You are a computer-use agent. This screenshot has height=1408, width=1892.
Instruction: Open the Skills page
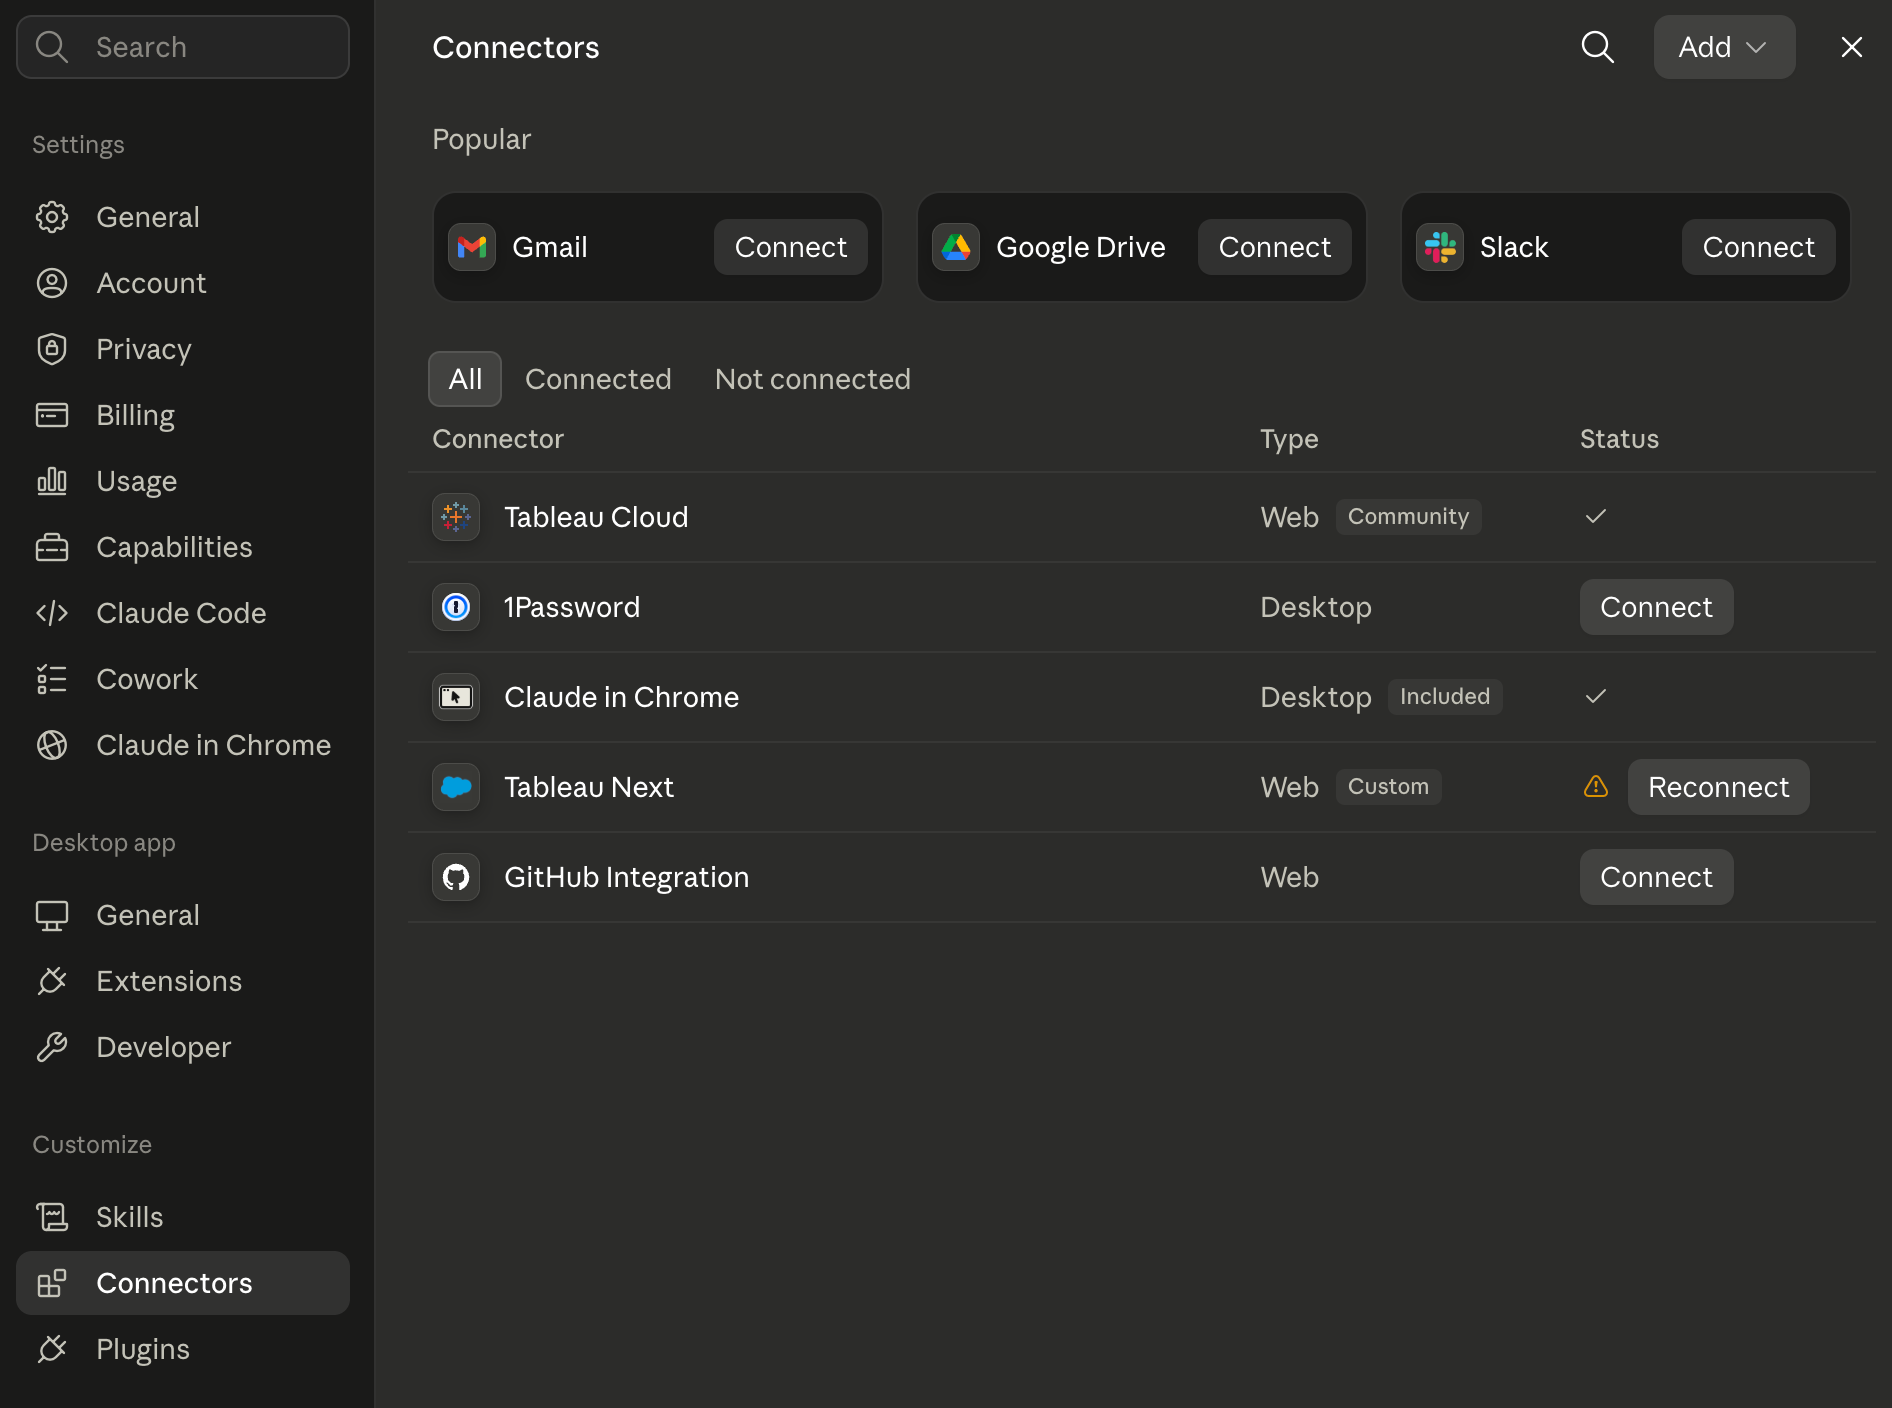[x=183, y=1217]
